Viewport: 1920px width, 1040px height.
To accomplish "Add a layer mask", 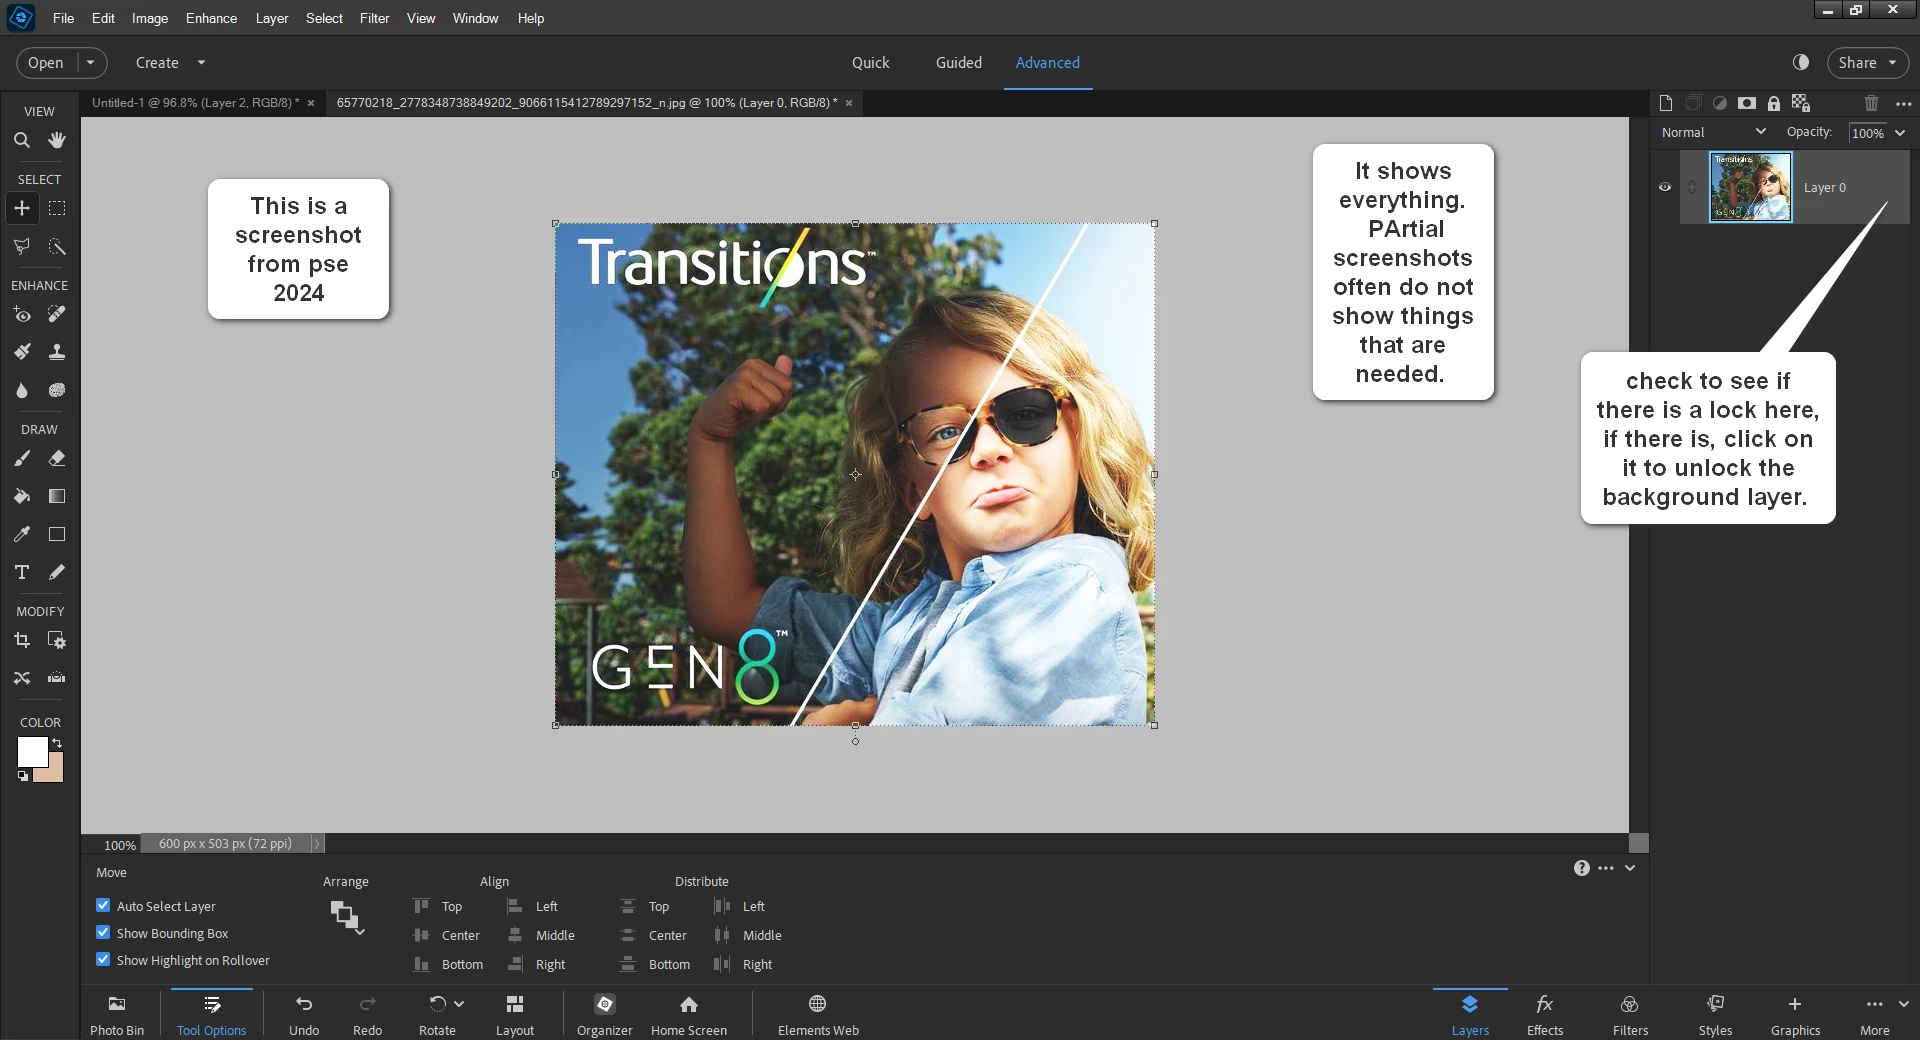I will pos(1747,103).
